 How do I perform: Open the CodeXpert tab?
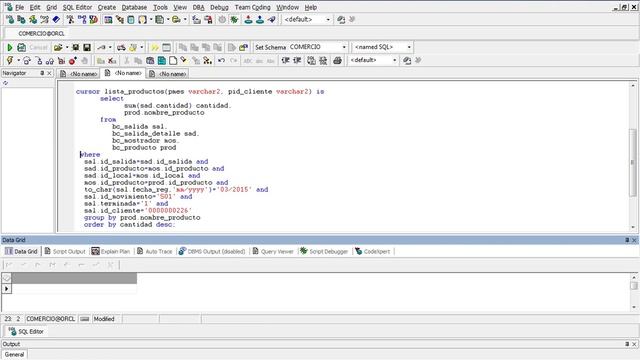pyautogui.click(x=373, y=251)
